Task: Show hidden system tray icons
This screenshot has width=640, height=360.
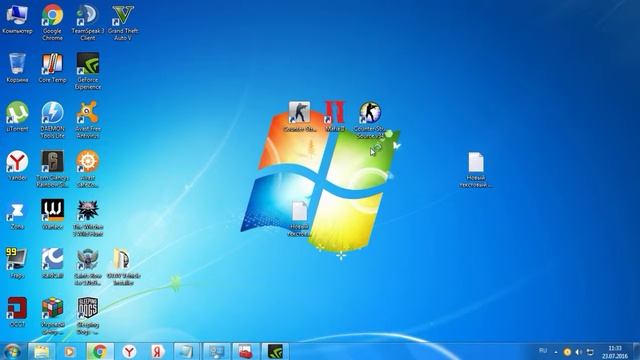Action: [556, 352]
